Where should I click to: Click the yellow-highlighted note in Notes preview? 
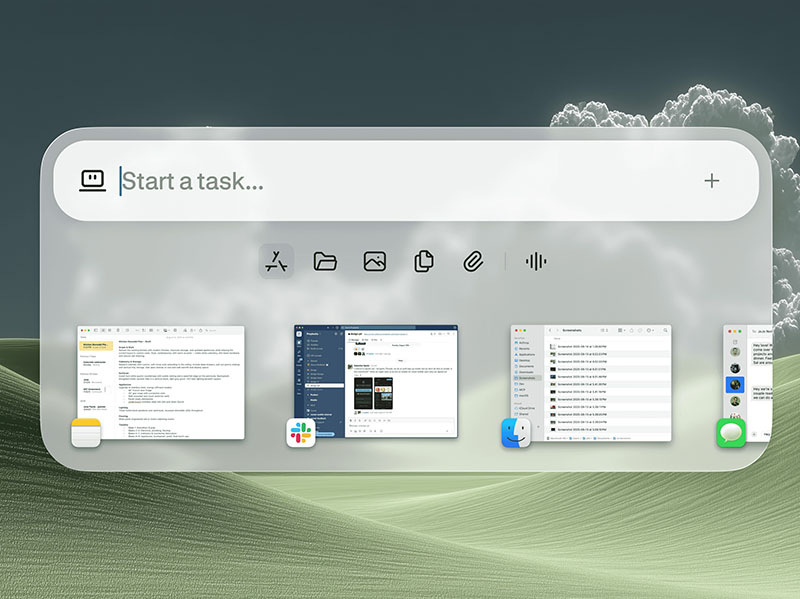click(97, 346)
